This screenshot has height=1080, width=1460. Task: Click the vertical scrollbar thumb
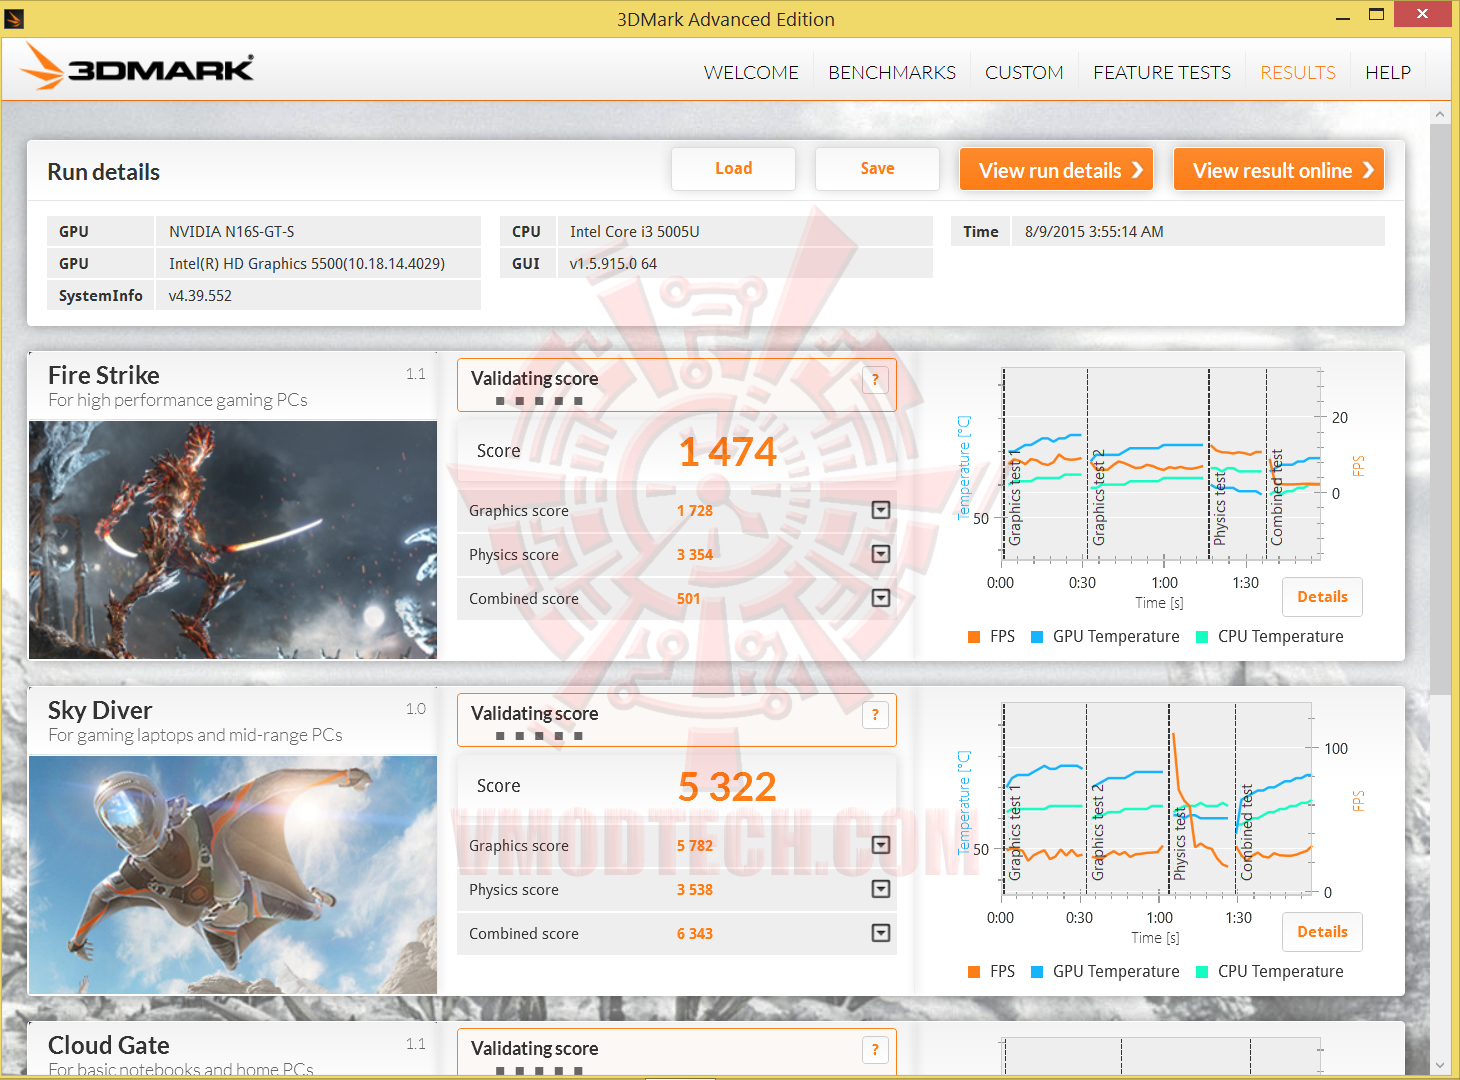coord(1440,410)
